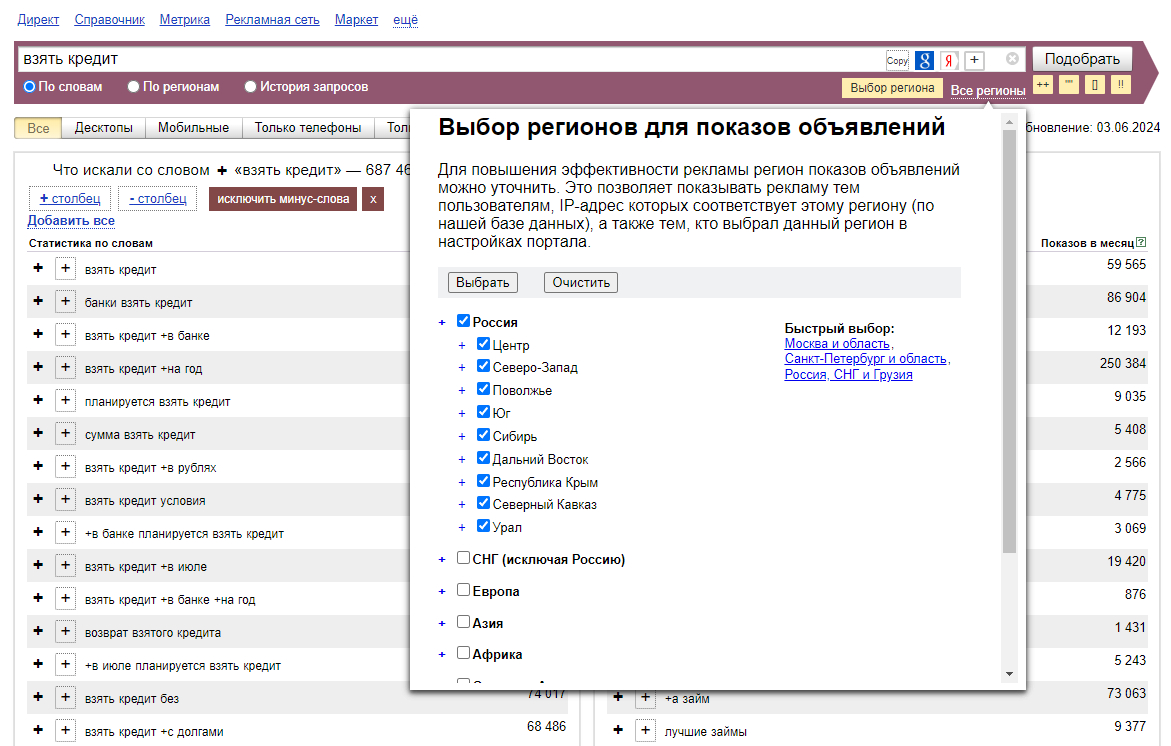This screenshot has height=746, width=1171.
Task: Check the Азия checkbox
Action: (x=463, y=622)
